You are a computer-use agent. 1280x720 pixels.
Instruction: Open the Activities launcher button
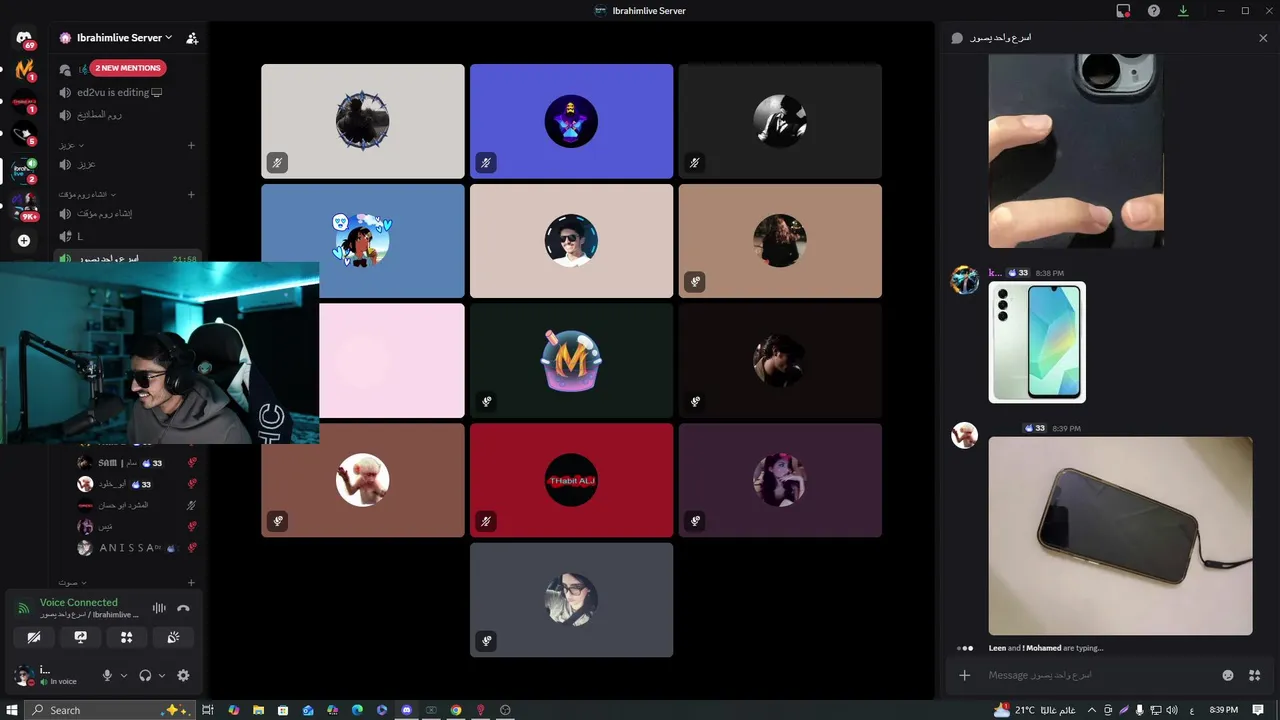pyautogui.click(x=126, y=637)
